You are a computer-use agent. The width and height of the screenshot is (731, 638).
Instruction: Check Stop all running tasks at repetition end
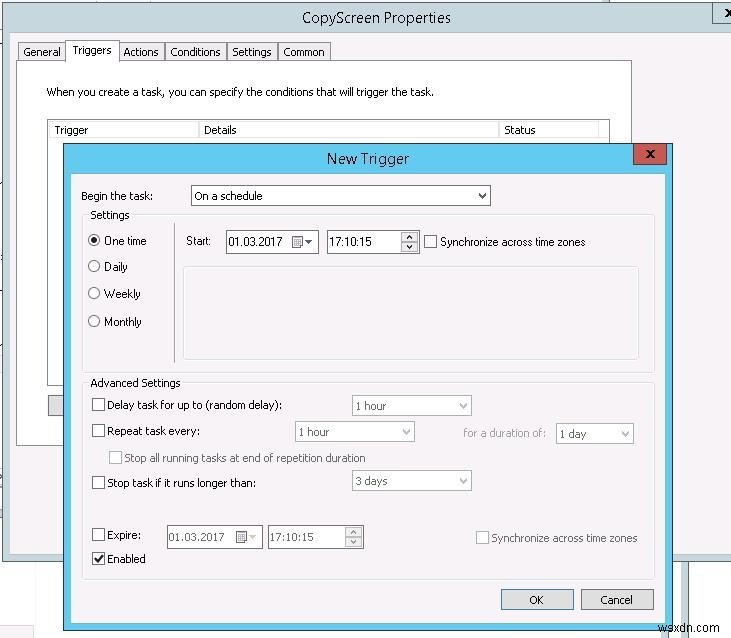click(x=115, y=457)
